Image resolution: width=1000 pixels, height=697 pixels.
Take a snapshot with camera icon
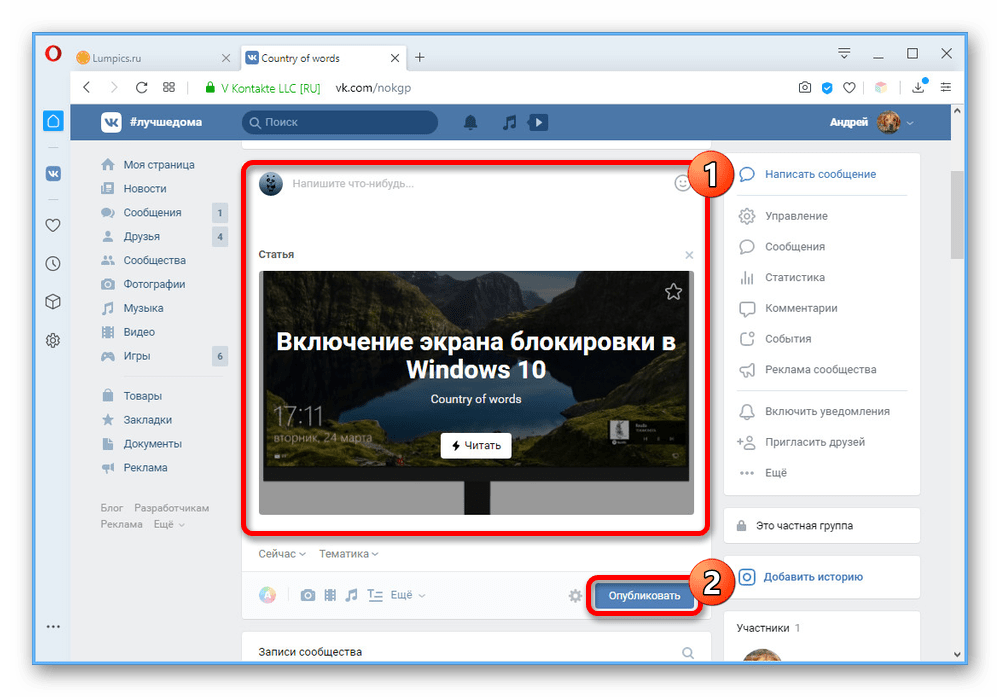tap(805, 87)
